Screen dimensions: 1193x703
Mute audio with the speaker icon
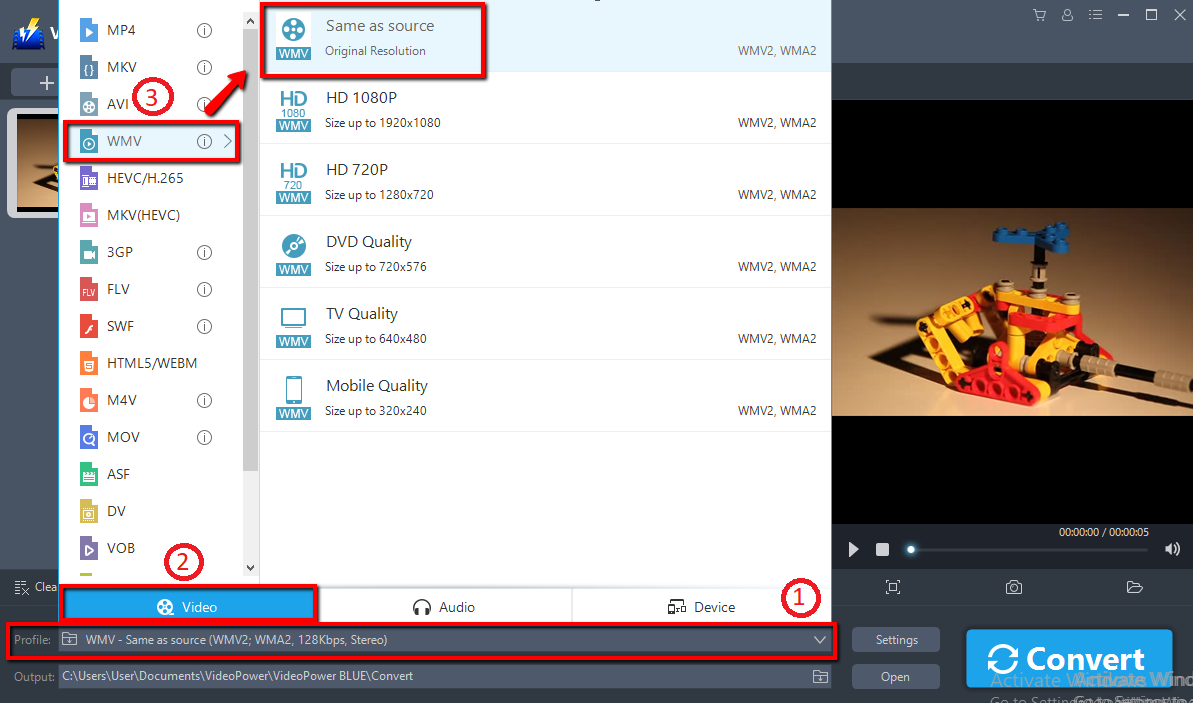(1172, 549)
